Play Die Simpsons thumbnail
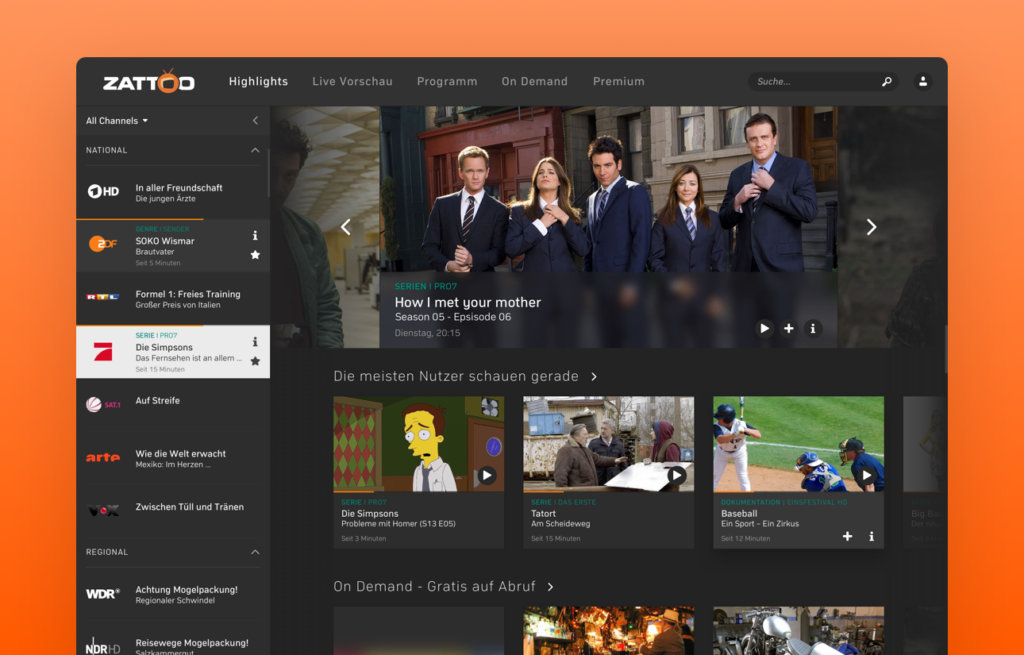The image size is (1024, 655). (x=487, y=475)
